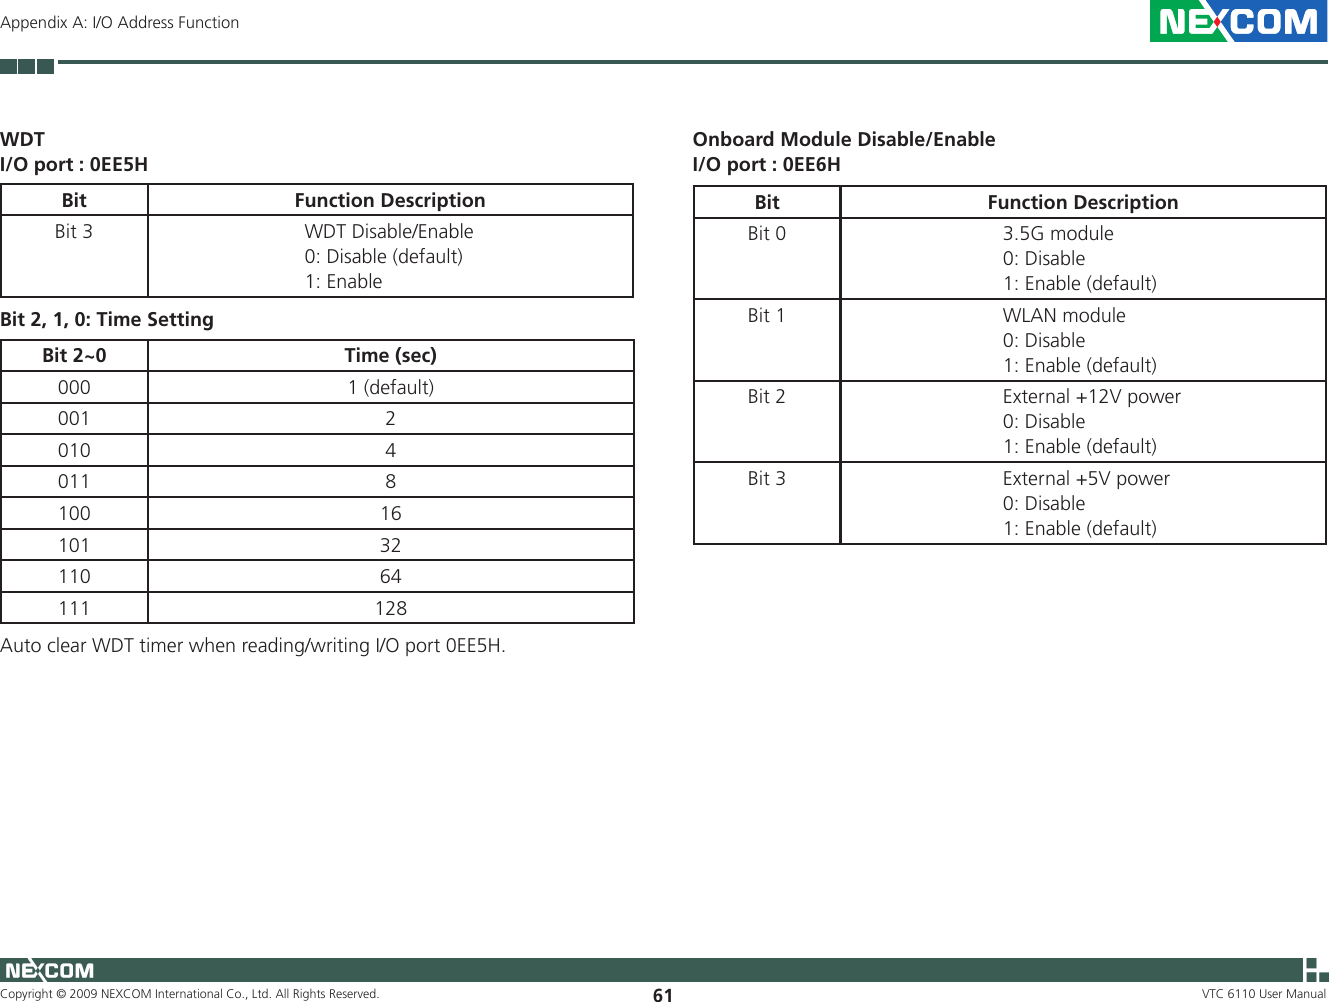Click the '100' bit value cell
Image resolution: width=1329 pixels, height=1002 pixels.
click(x=74, y=513)
